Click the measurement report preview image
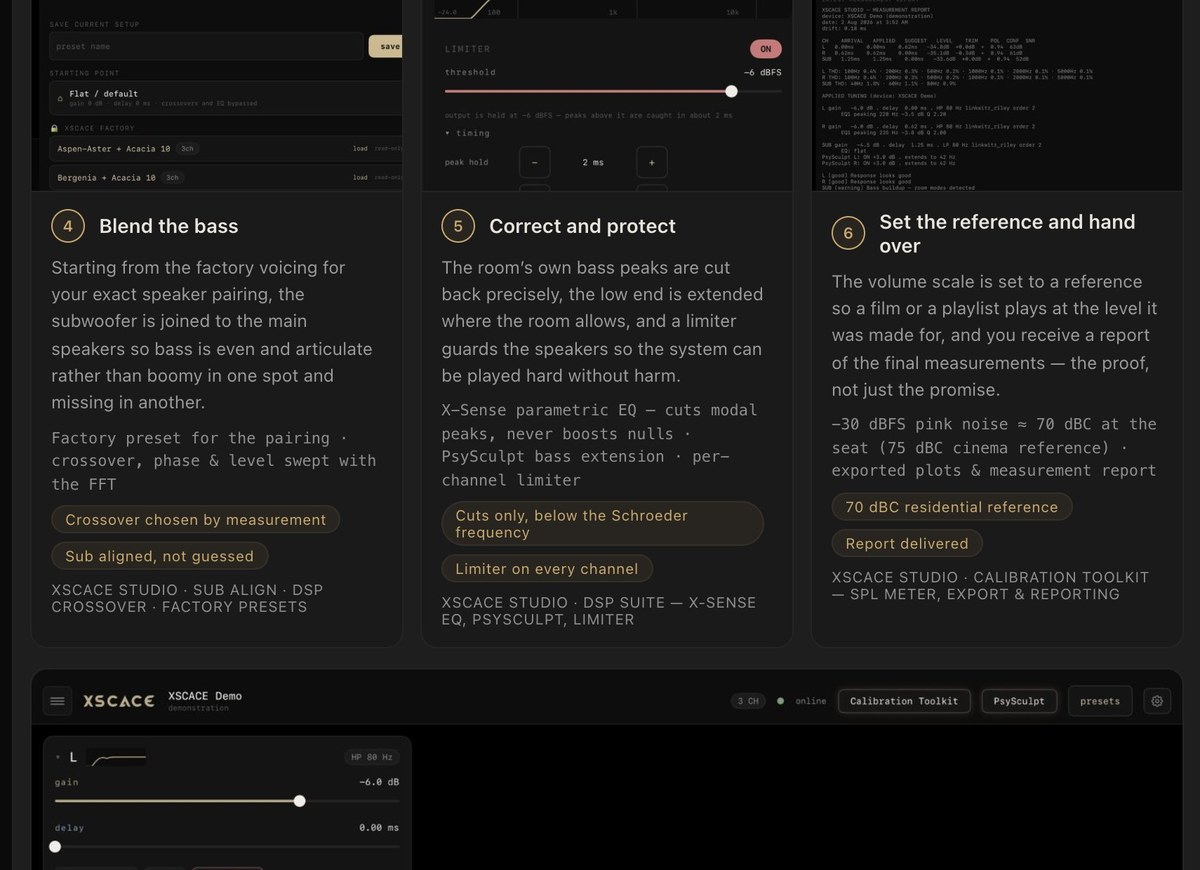 (997, 95)
